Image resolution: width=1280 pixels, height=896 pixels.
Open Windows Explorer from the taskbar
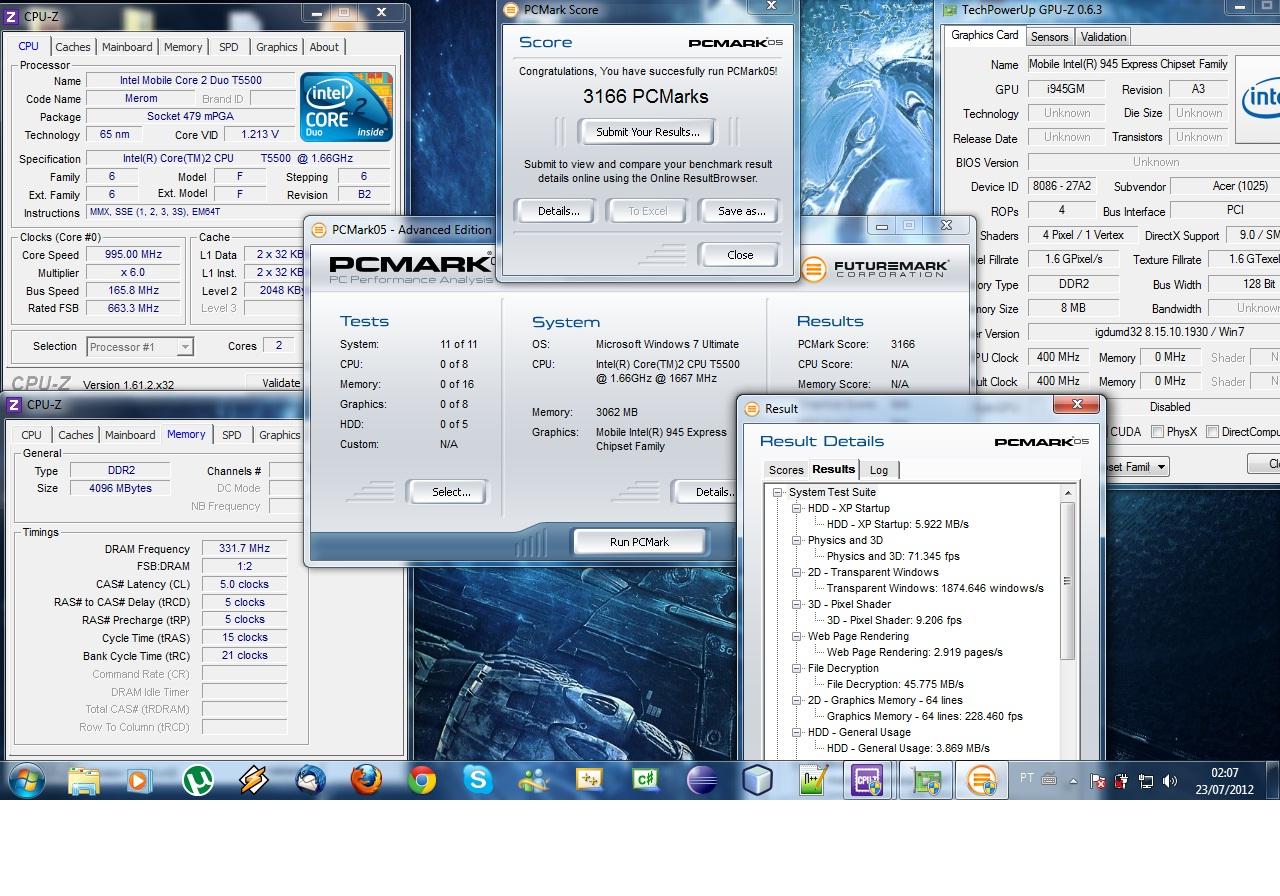84,780
